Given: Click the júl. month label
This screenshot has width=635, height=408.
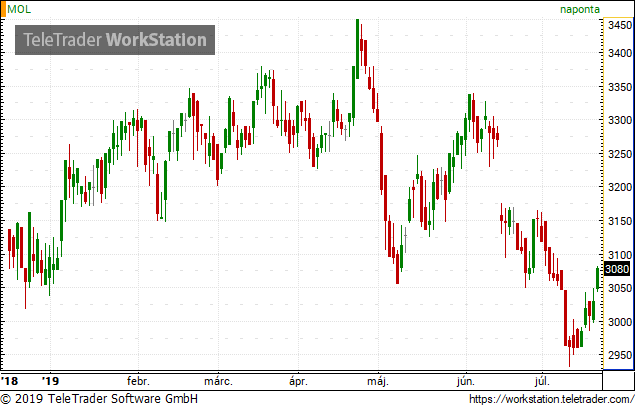Looking at the screenshot, I should 542,381.
